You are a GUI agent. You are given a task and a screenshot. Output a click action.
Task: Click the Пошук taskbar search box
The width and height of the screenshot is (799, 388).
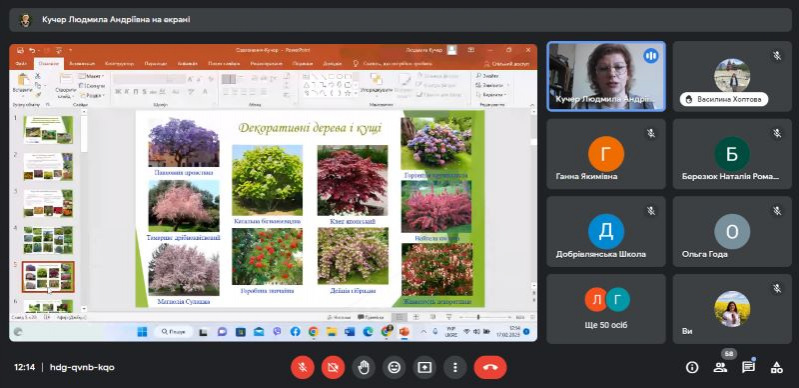(x=173, y=332)
